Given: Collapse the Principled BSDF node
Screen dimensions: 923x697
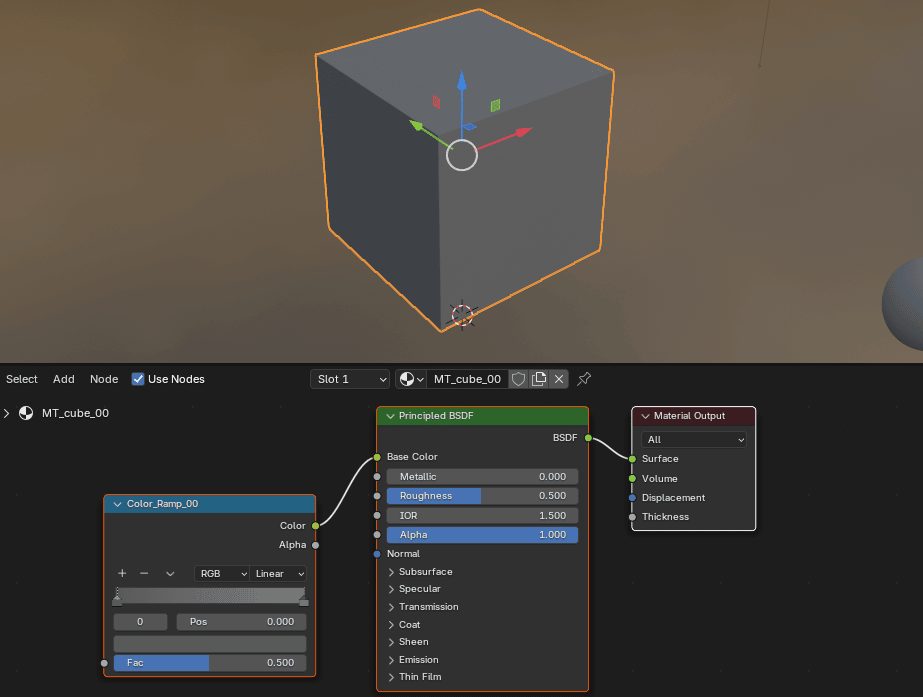Looking at the screenshot, I should 390,416.
